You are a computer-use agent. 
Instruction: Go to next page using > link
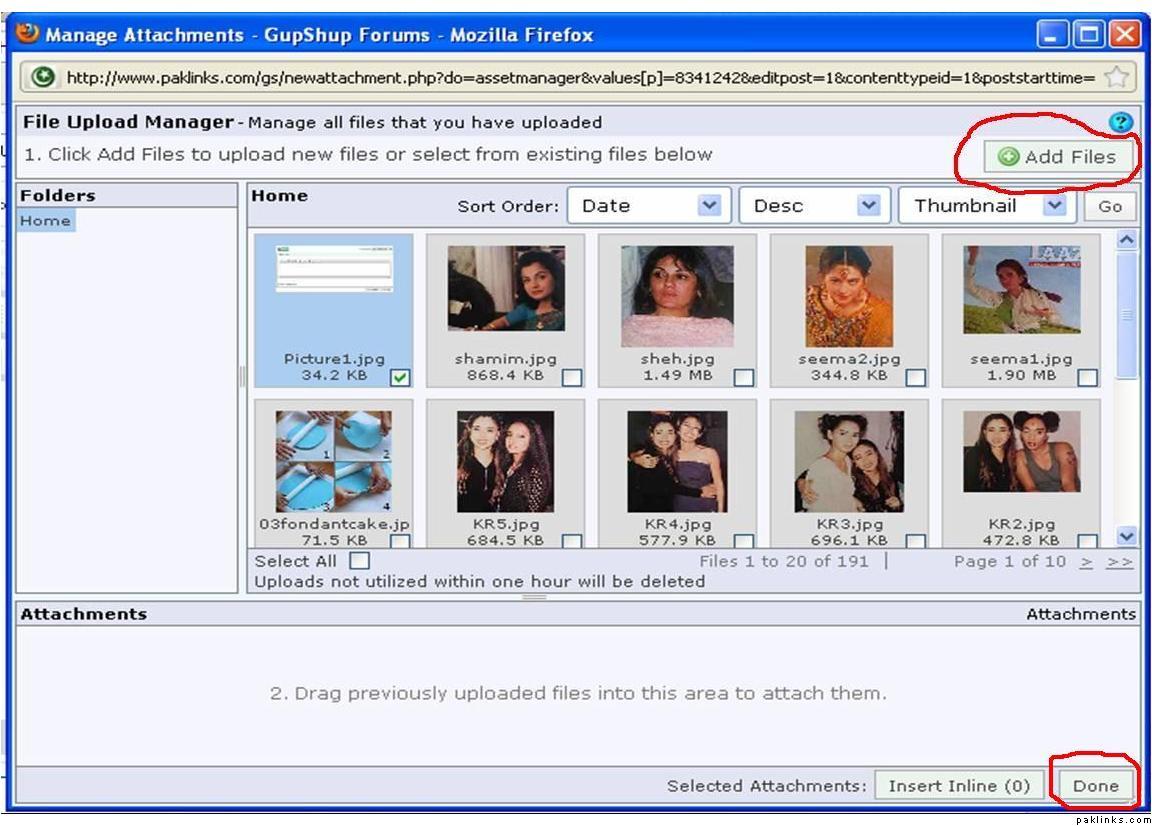coord(1087,561)
